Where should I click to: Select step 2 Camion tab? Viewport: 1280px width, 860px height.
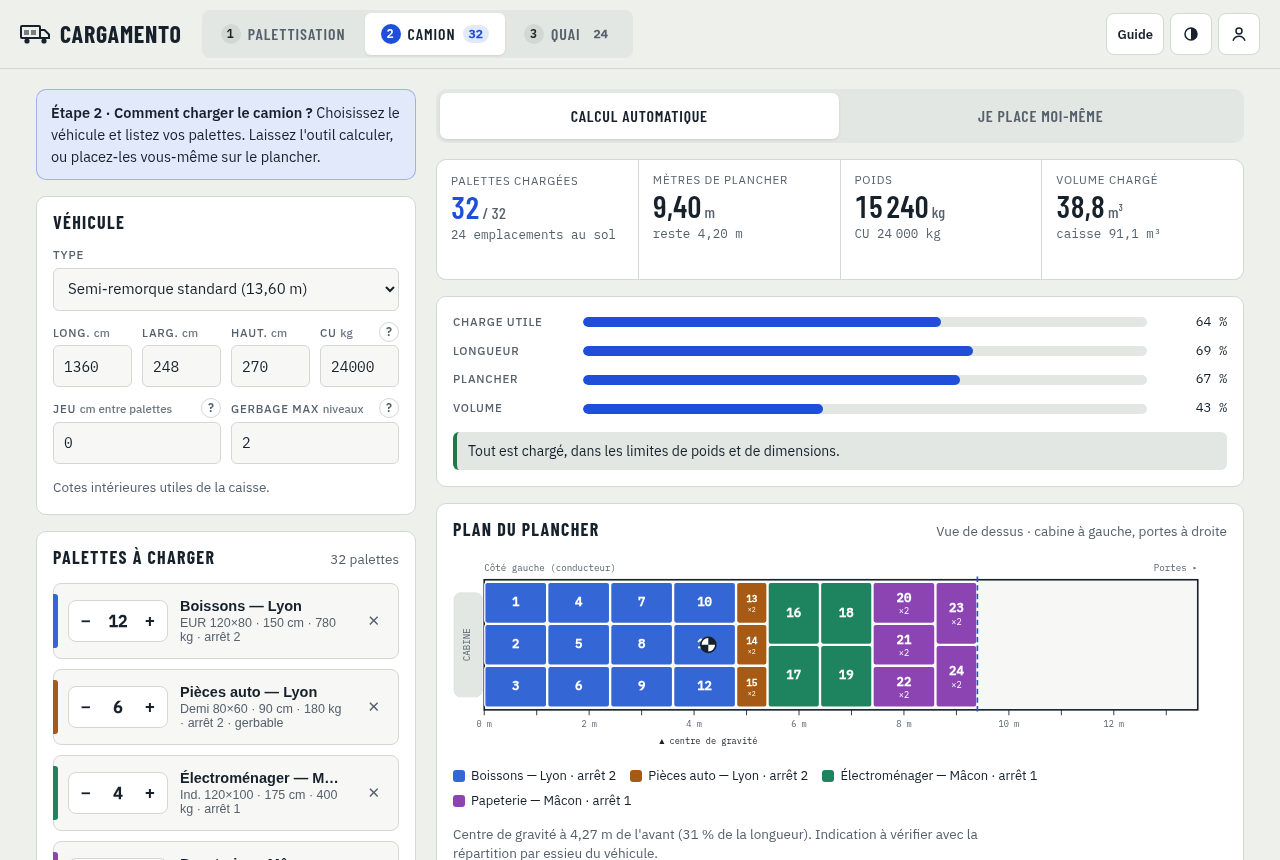(x=435, y=34)
